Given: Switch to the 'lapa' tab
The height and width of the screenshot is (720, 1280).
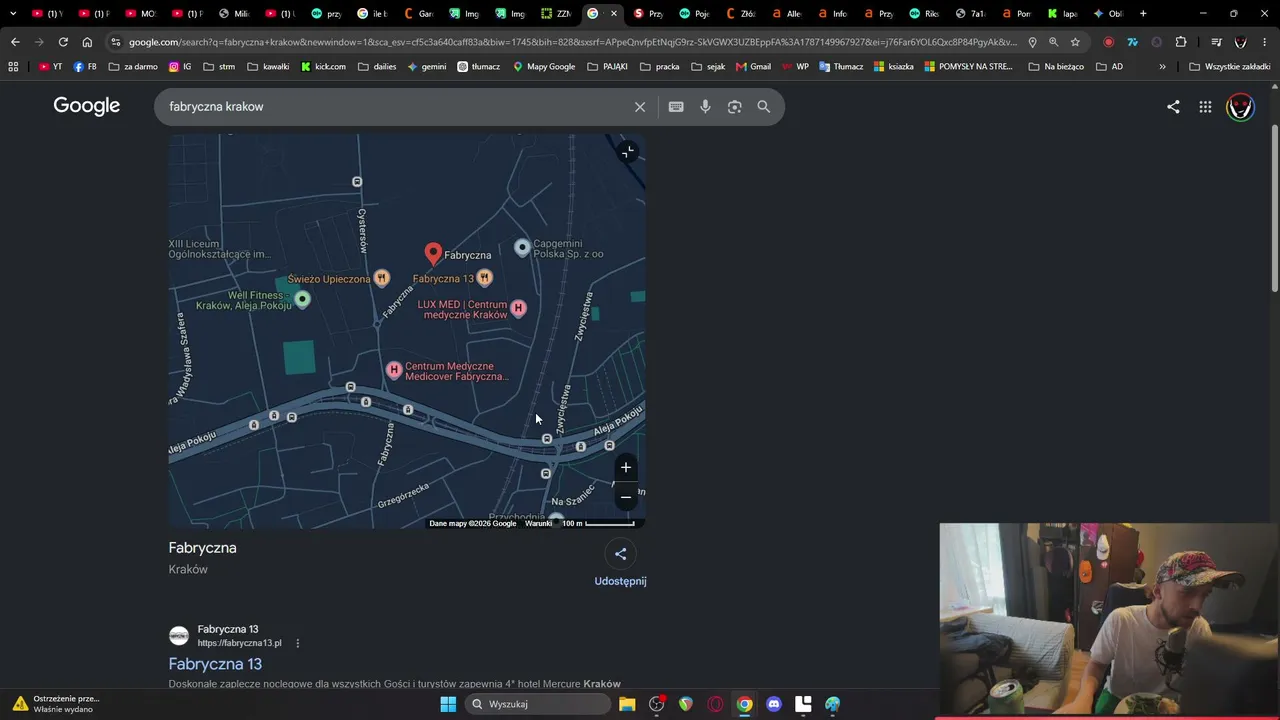Looking at the screenshot, I should 1062,14.
